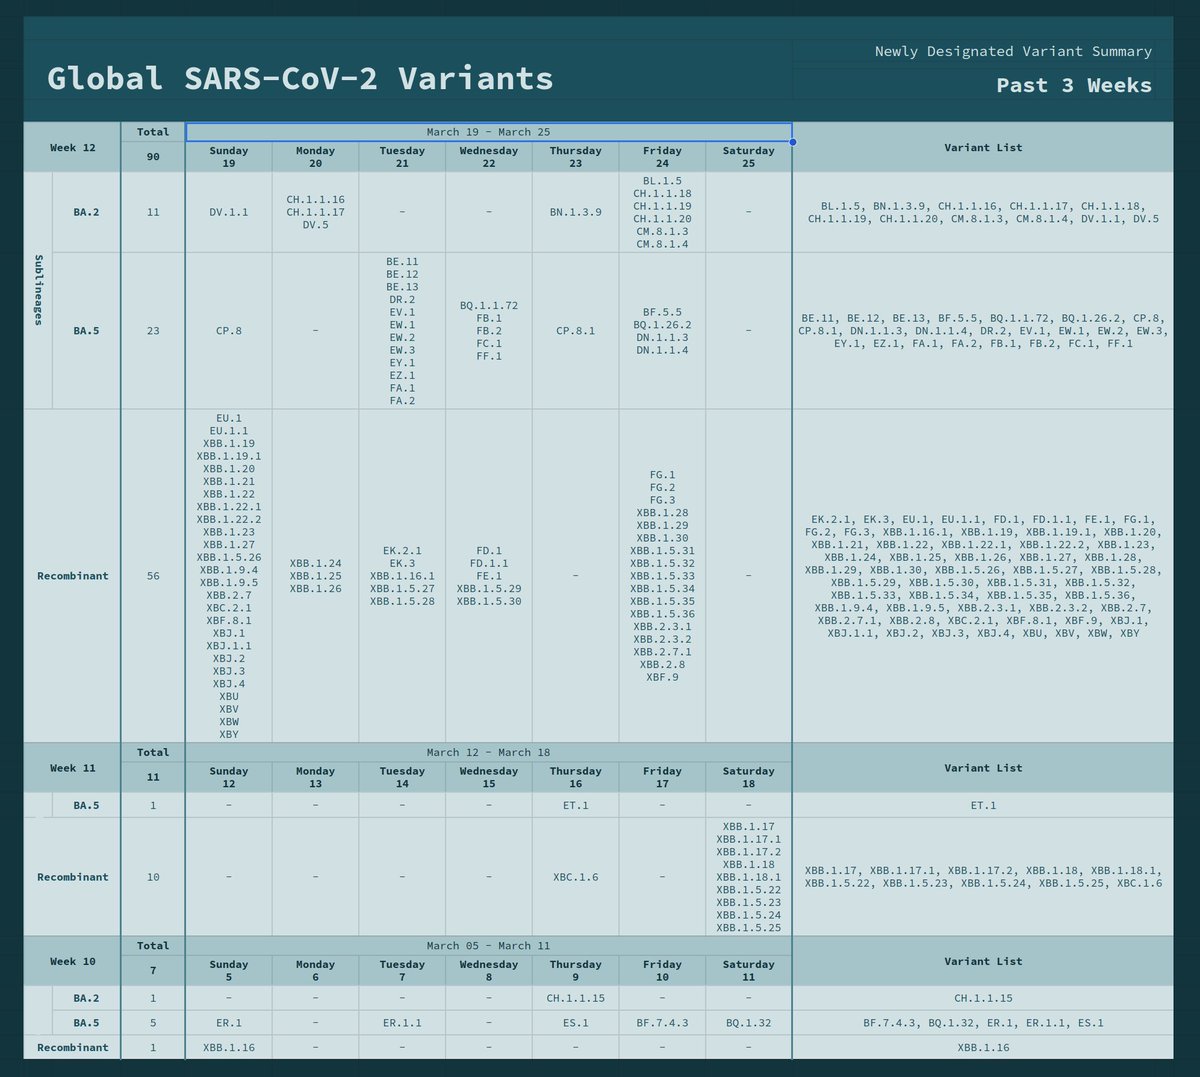Select the Week 12 BA.2 Variant List cell

point(983,212)
